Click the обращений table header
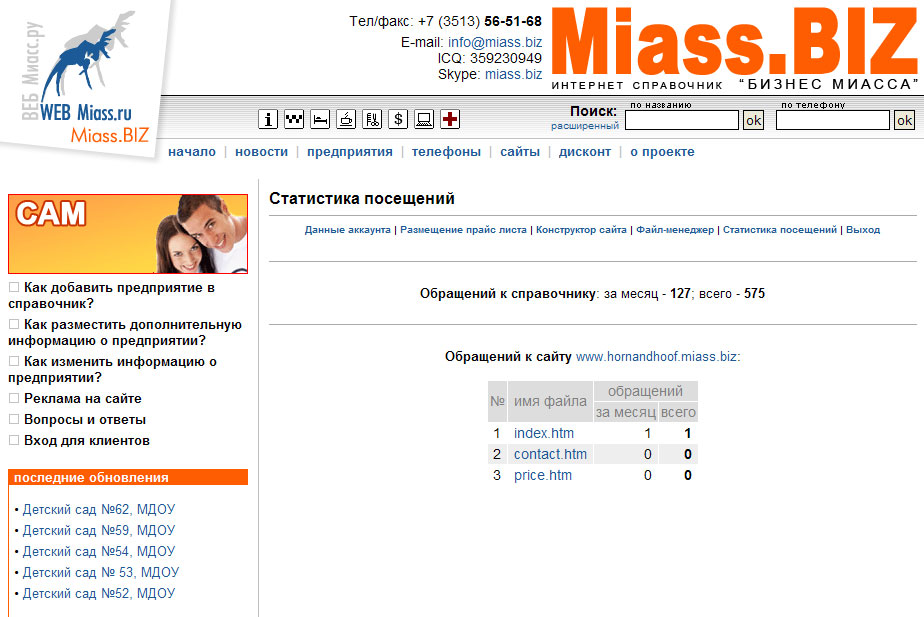924x617 pixels. point(646,391)
